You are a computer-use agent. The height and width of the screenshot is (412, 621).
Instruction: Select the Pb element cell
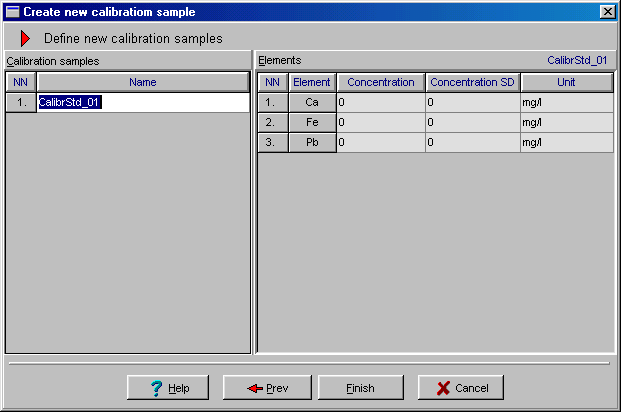pyautogui.click(x=312, y=142)
